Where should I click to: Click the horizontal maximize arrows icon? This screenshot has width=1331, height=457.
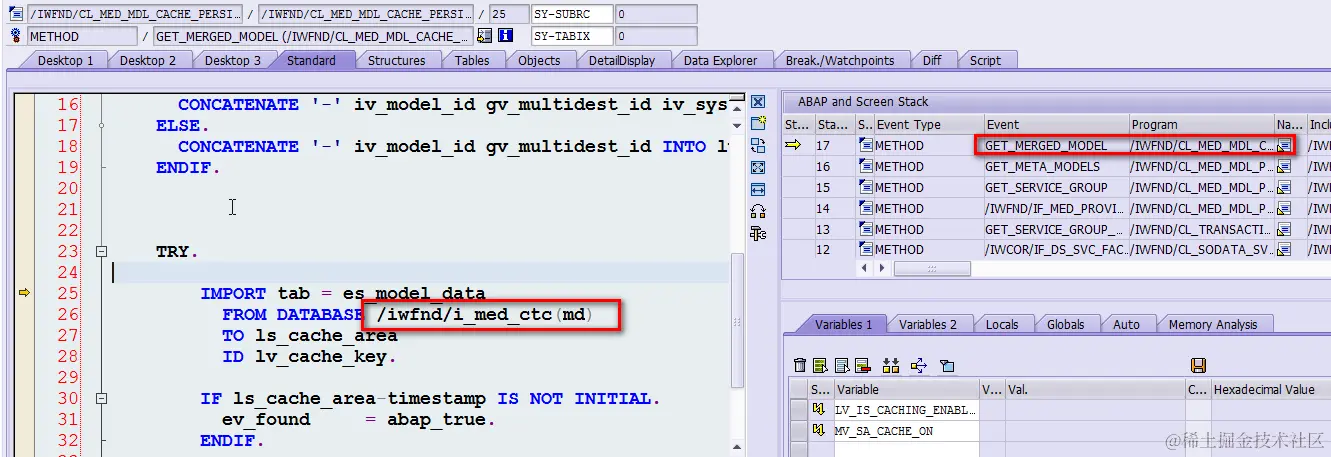(758, 189)
